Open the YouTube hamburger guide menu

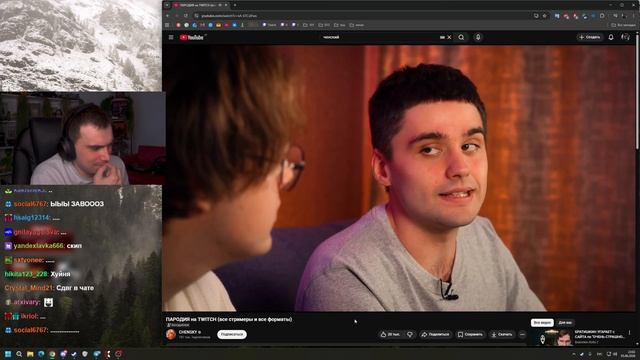(171, 37)
